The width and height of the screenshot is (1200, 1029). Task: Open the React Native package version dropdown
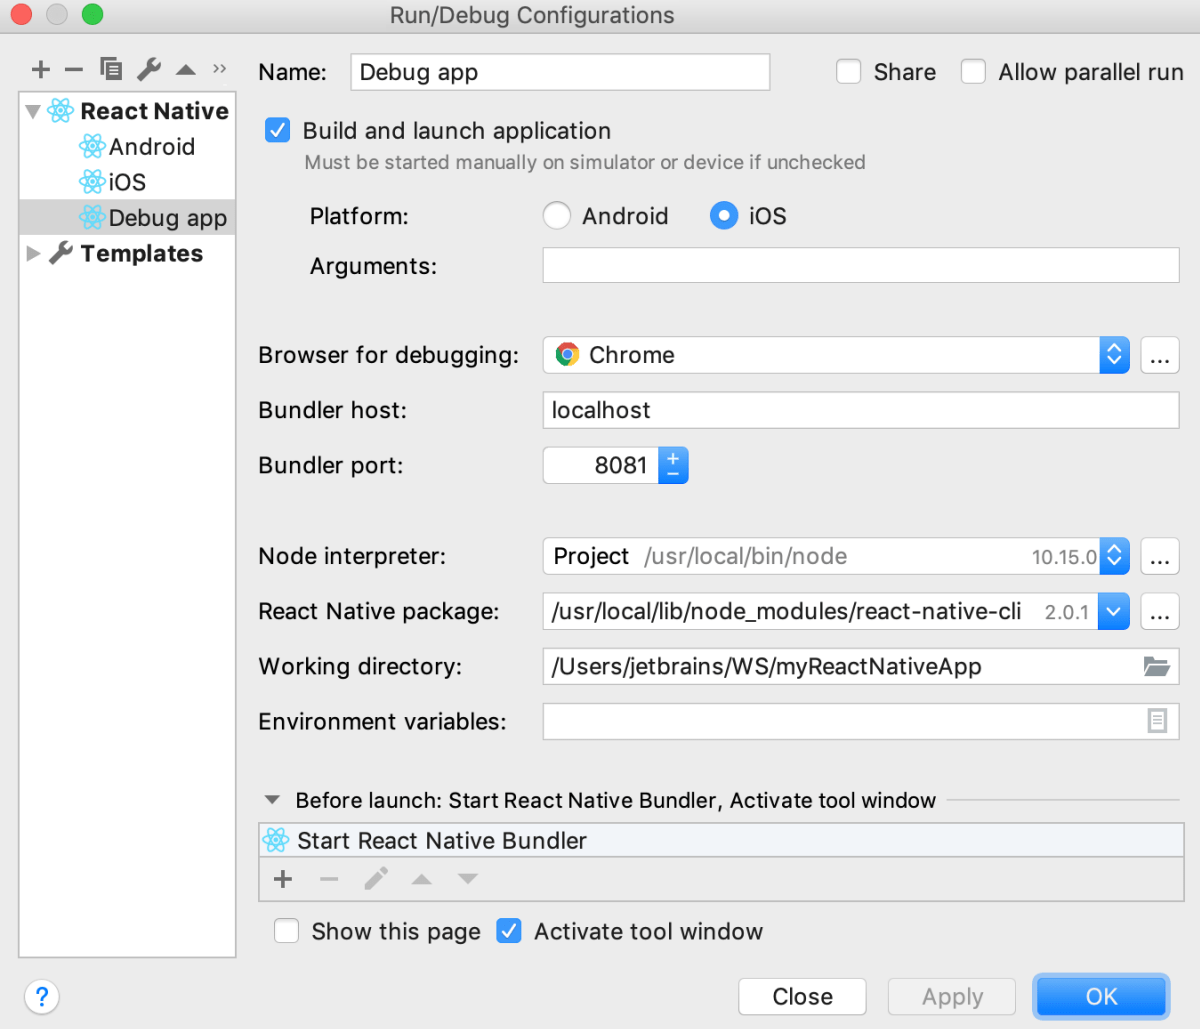point(1114,611)
